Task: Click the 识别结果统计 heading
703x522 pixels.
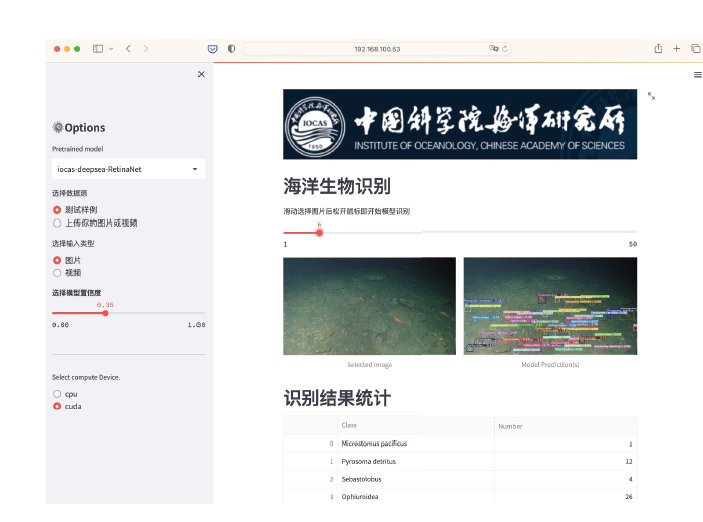Action: 337,398
